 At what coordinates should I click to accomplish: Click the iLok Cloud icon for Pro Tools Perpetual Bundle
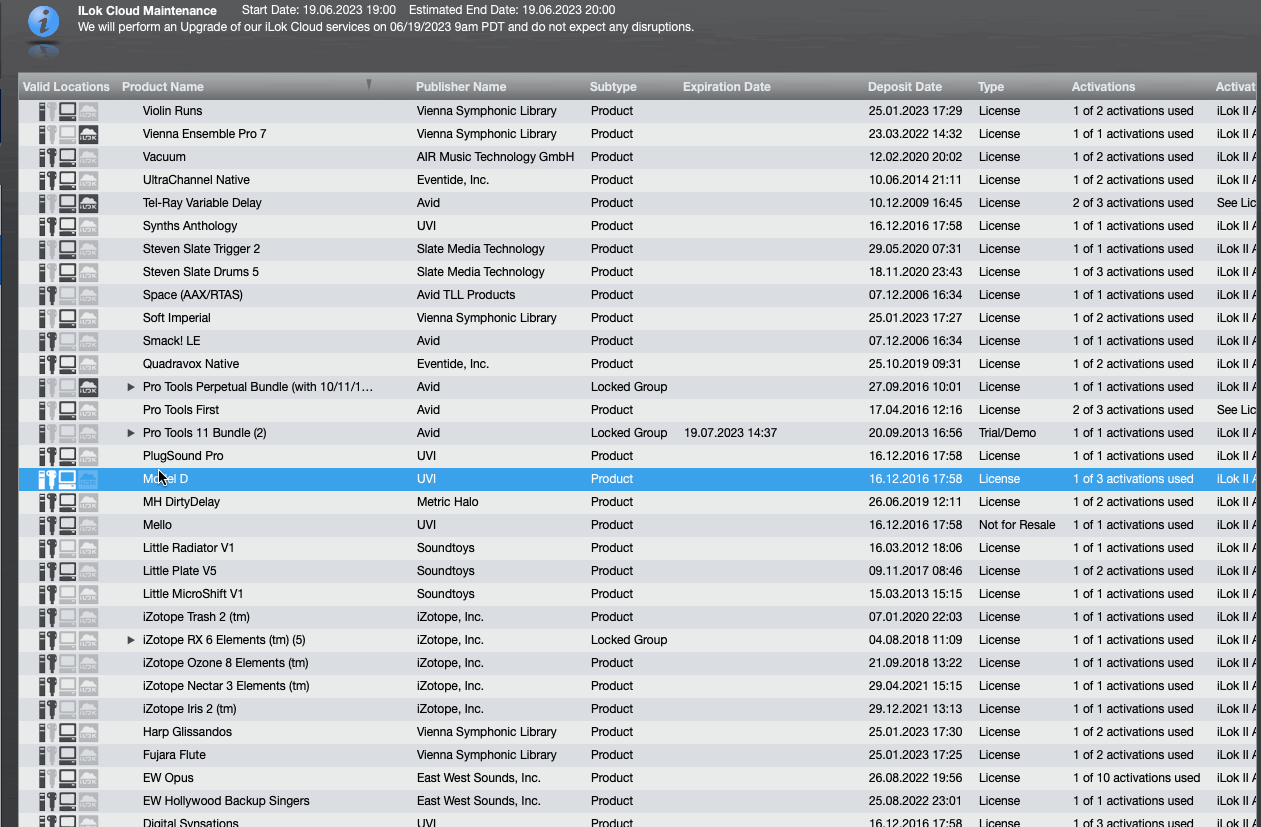(x=89, y=387)
